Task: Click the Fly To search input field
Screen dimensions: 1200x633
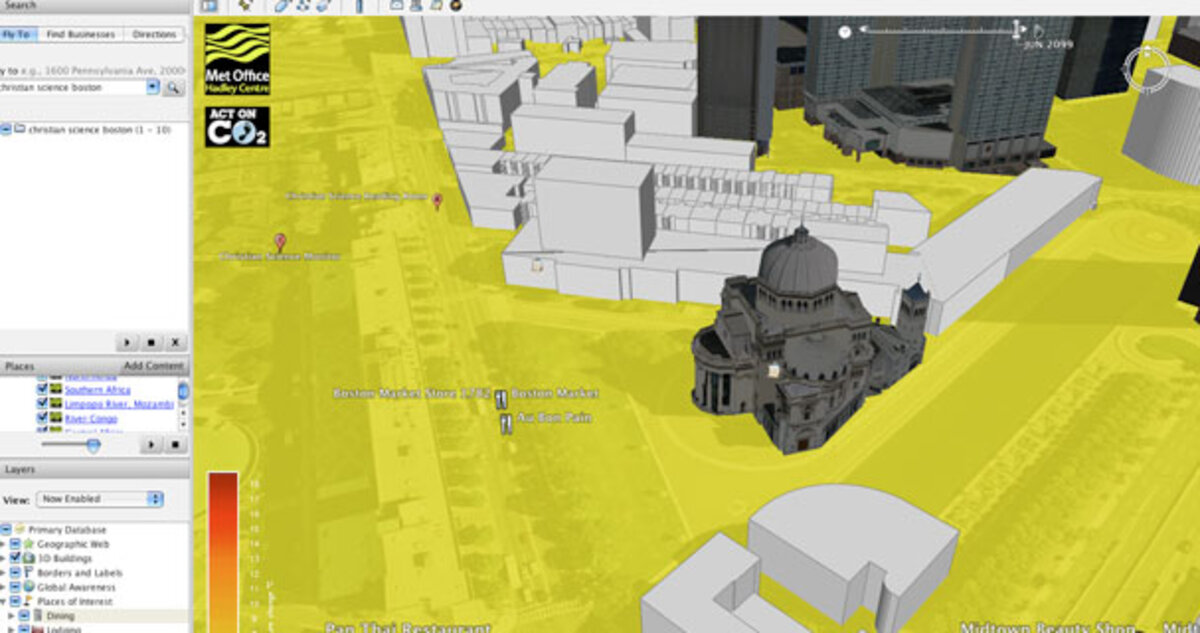Action: [72, 87]
